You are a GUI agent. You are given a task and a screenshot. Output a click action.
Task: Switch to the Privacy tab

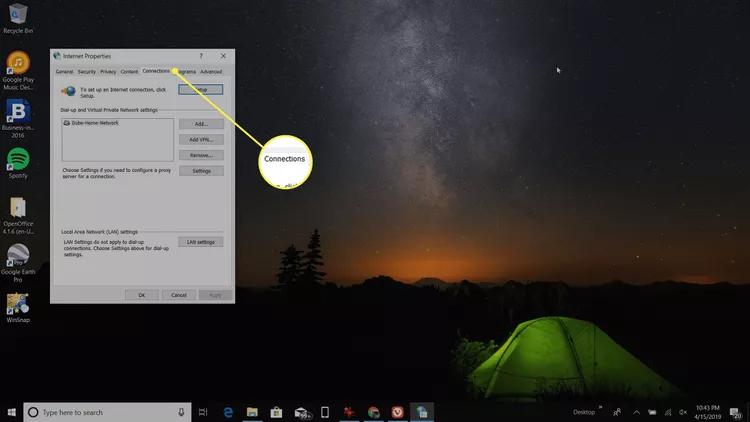click(108, 72)
